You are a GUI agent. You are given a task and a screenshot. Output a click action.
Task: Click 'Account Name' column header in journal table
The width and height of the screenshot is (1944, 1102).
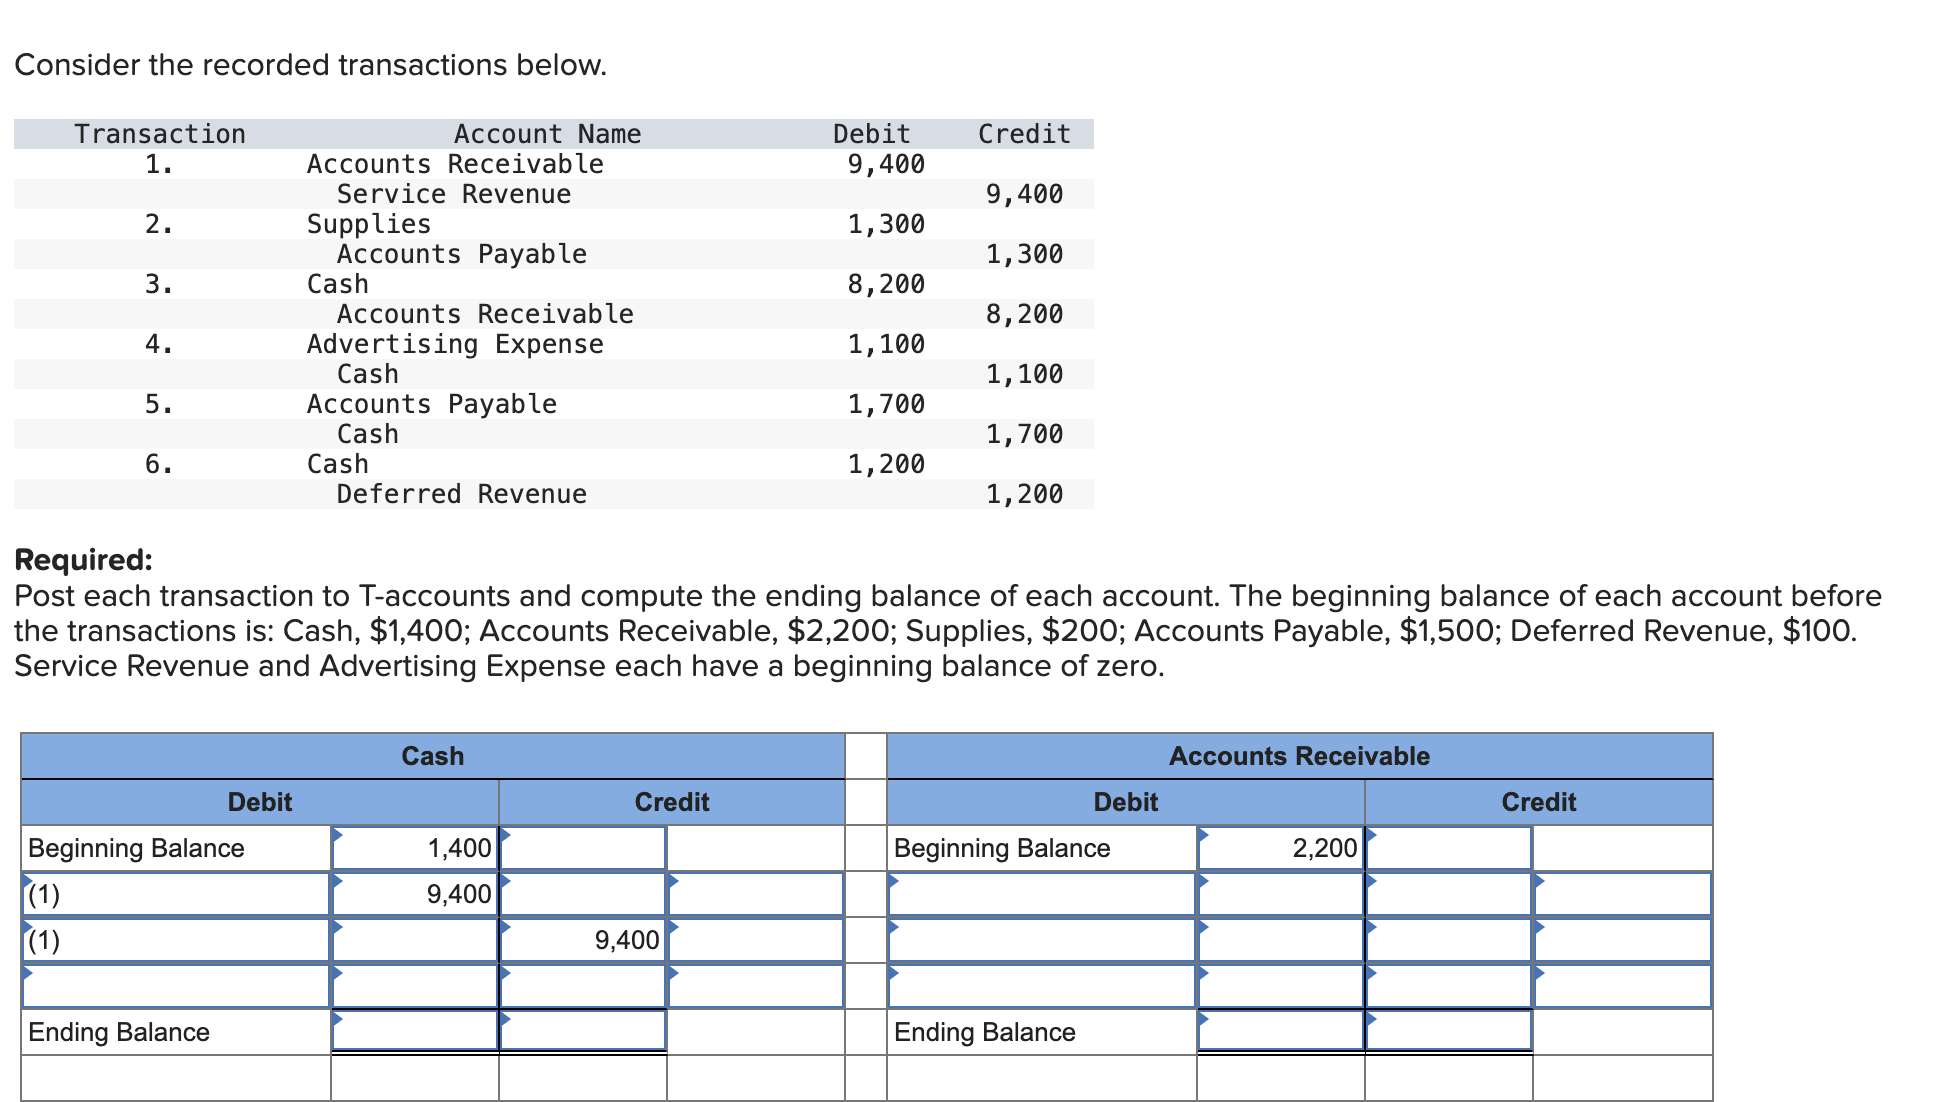coord(548,134)
